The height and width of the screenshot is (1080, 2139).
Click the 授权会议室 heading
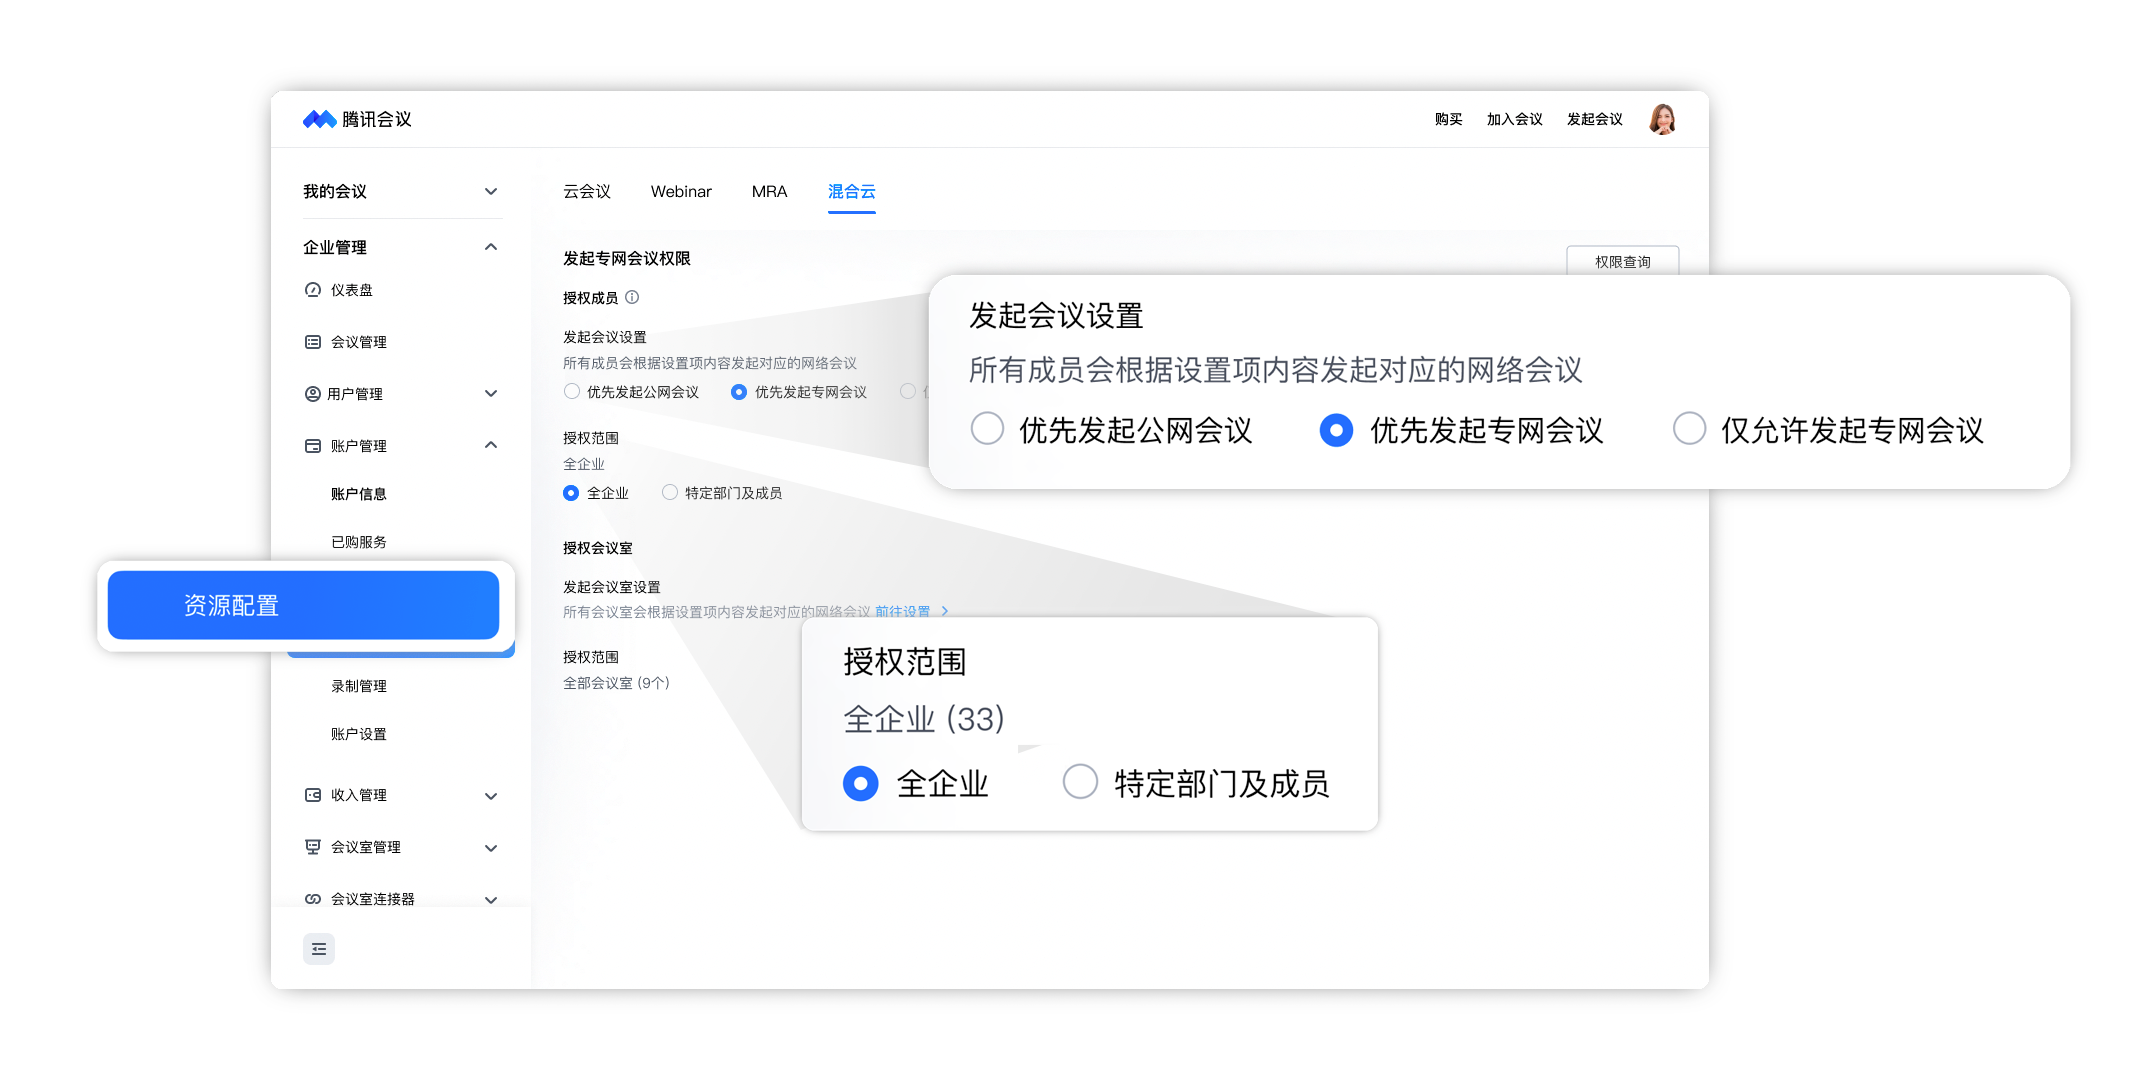click(598, 548)
